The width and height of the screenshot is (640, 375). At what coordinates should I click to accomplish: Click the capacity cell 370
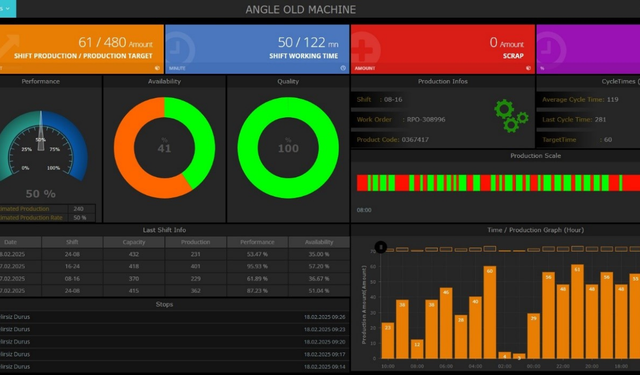(x=134, y=279)
